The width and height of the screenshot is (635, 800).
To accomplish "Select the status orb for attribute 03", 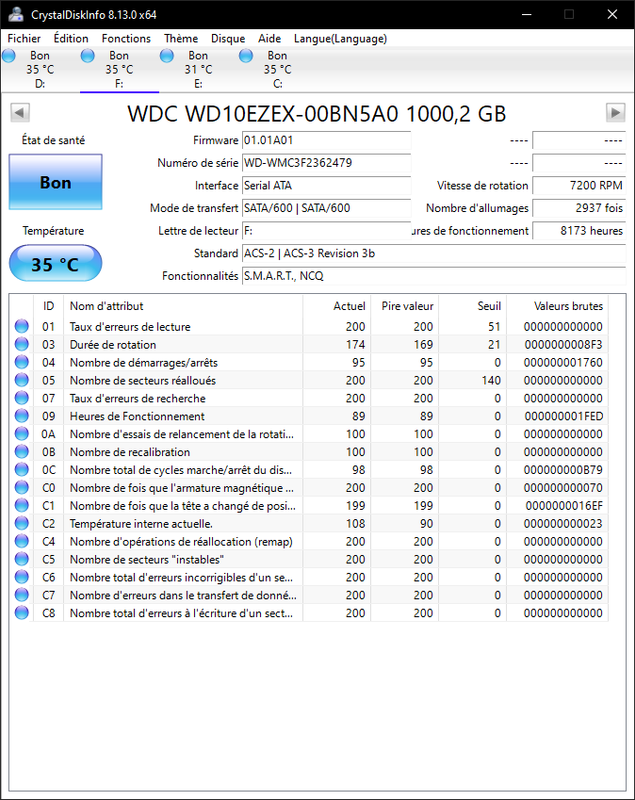I will click(21, 344).
